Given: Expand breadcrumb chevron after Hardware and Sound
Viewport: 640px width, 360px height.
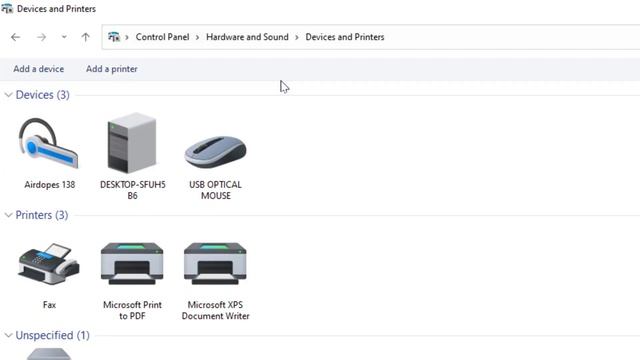Looking at the screenshot, I should coord(297,37).
